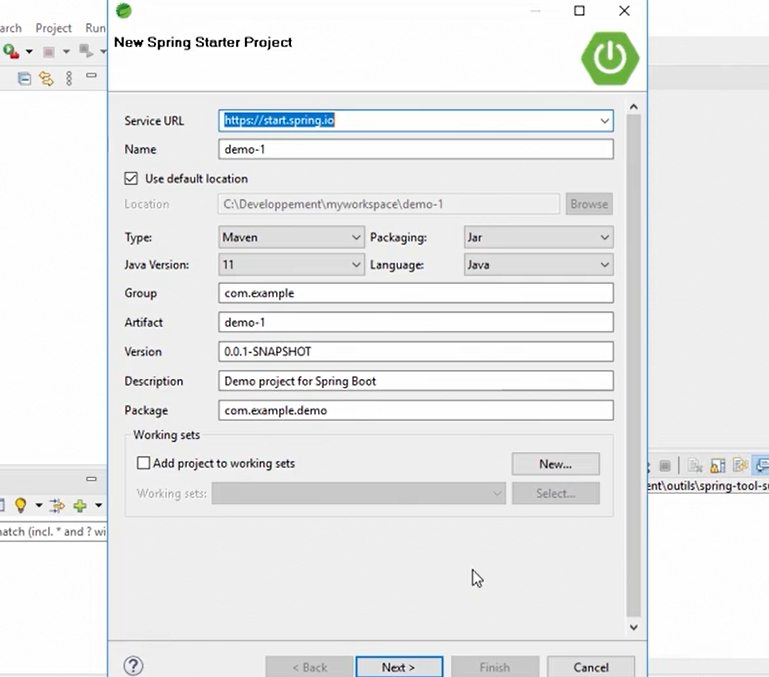Minimize the lower-left panel in Eclipse
769x677 pixels.
(x=91, y=479)
